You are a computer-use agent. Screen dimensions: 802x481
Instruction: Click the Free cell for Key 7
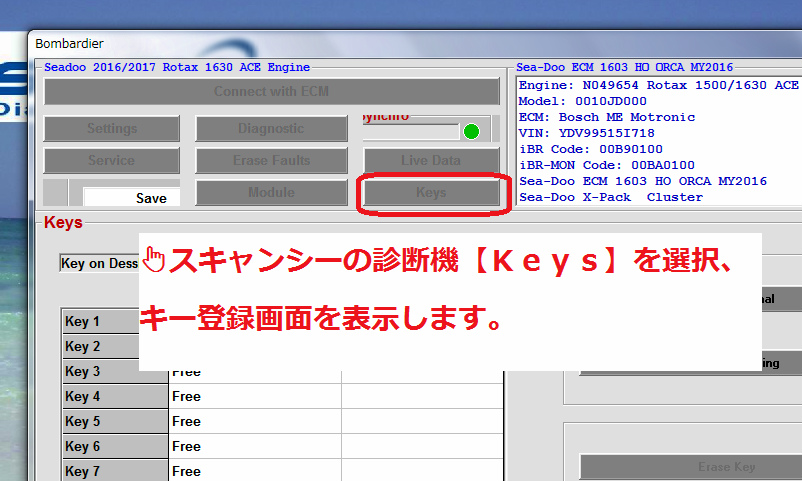255,471
